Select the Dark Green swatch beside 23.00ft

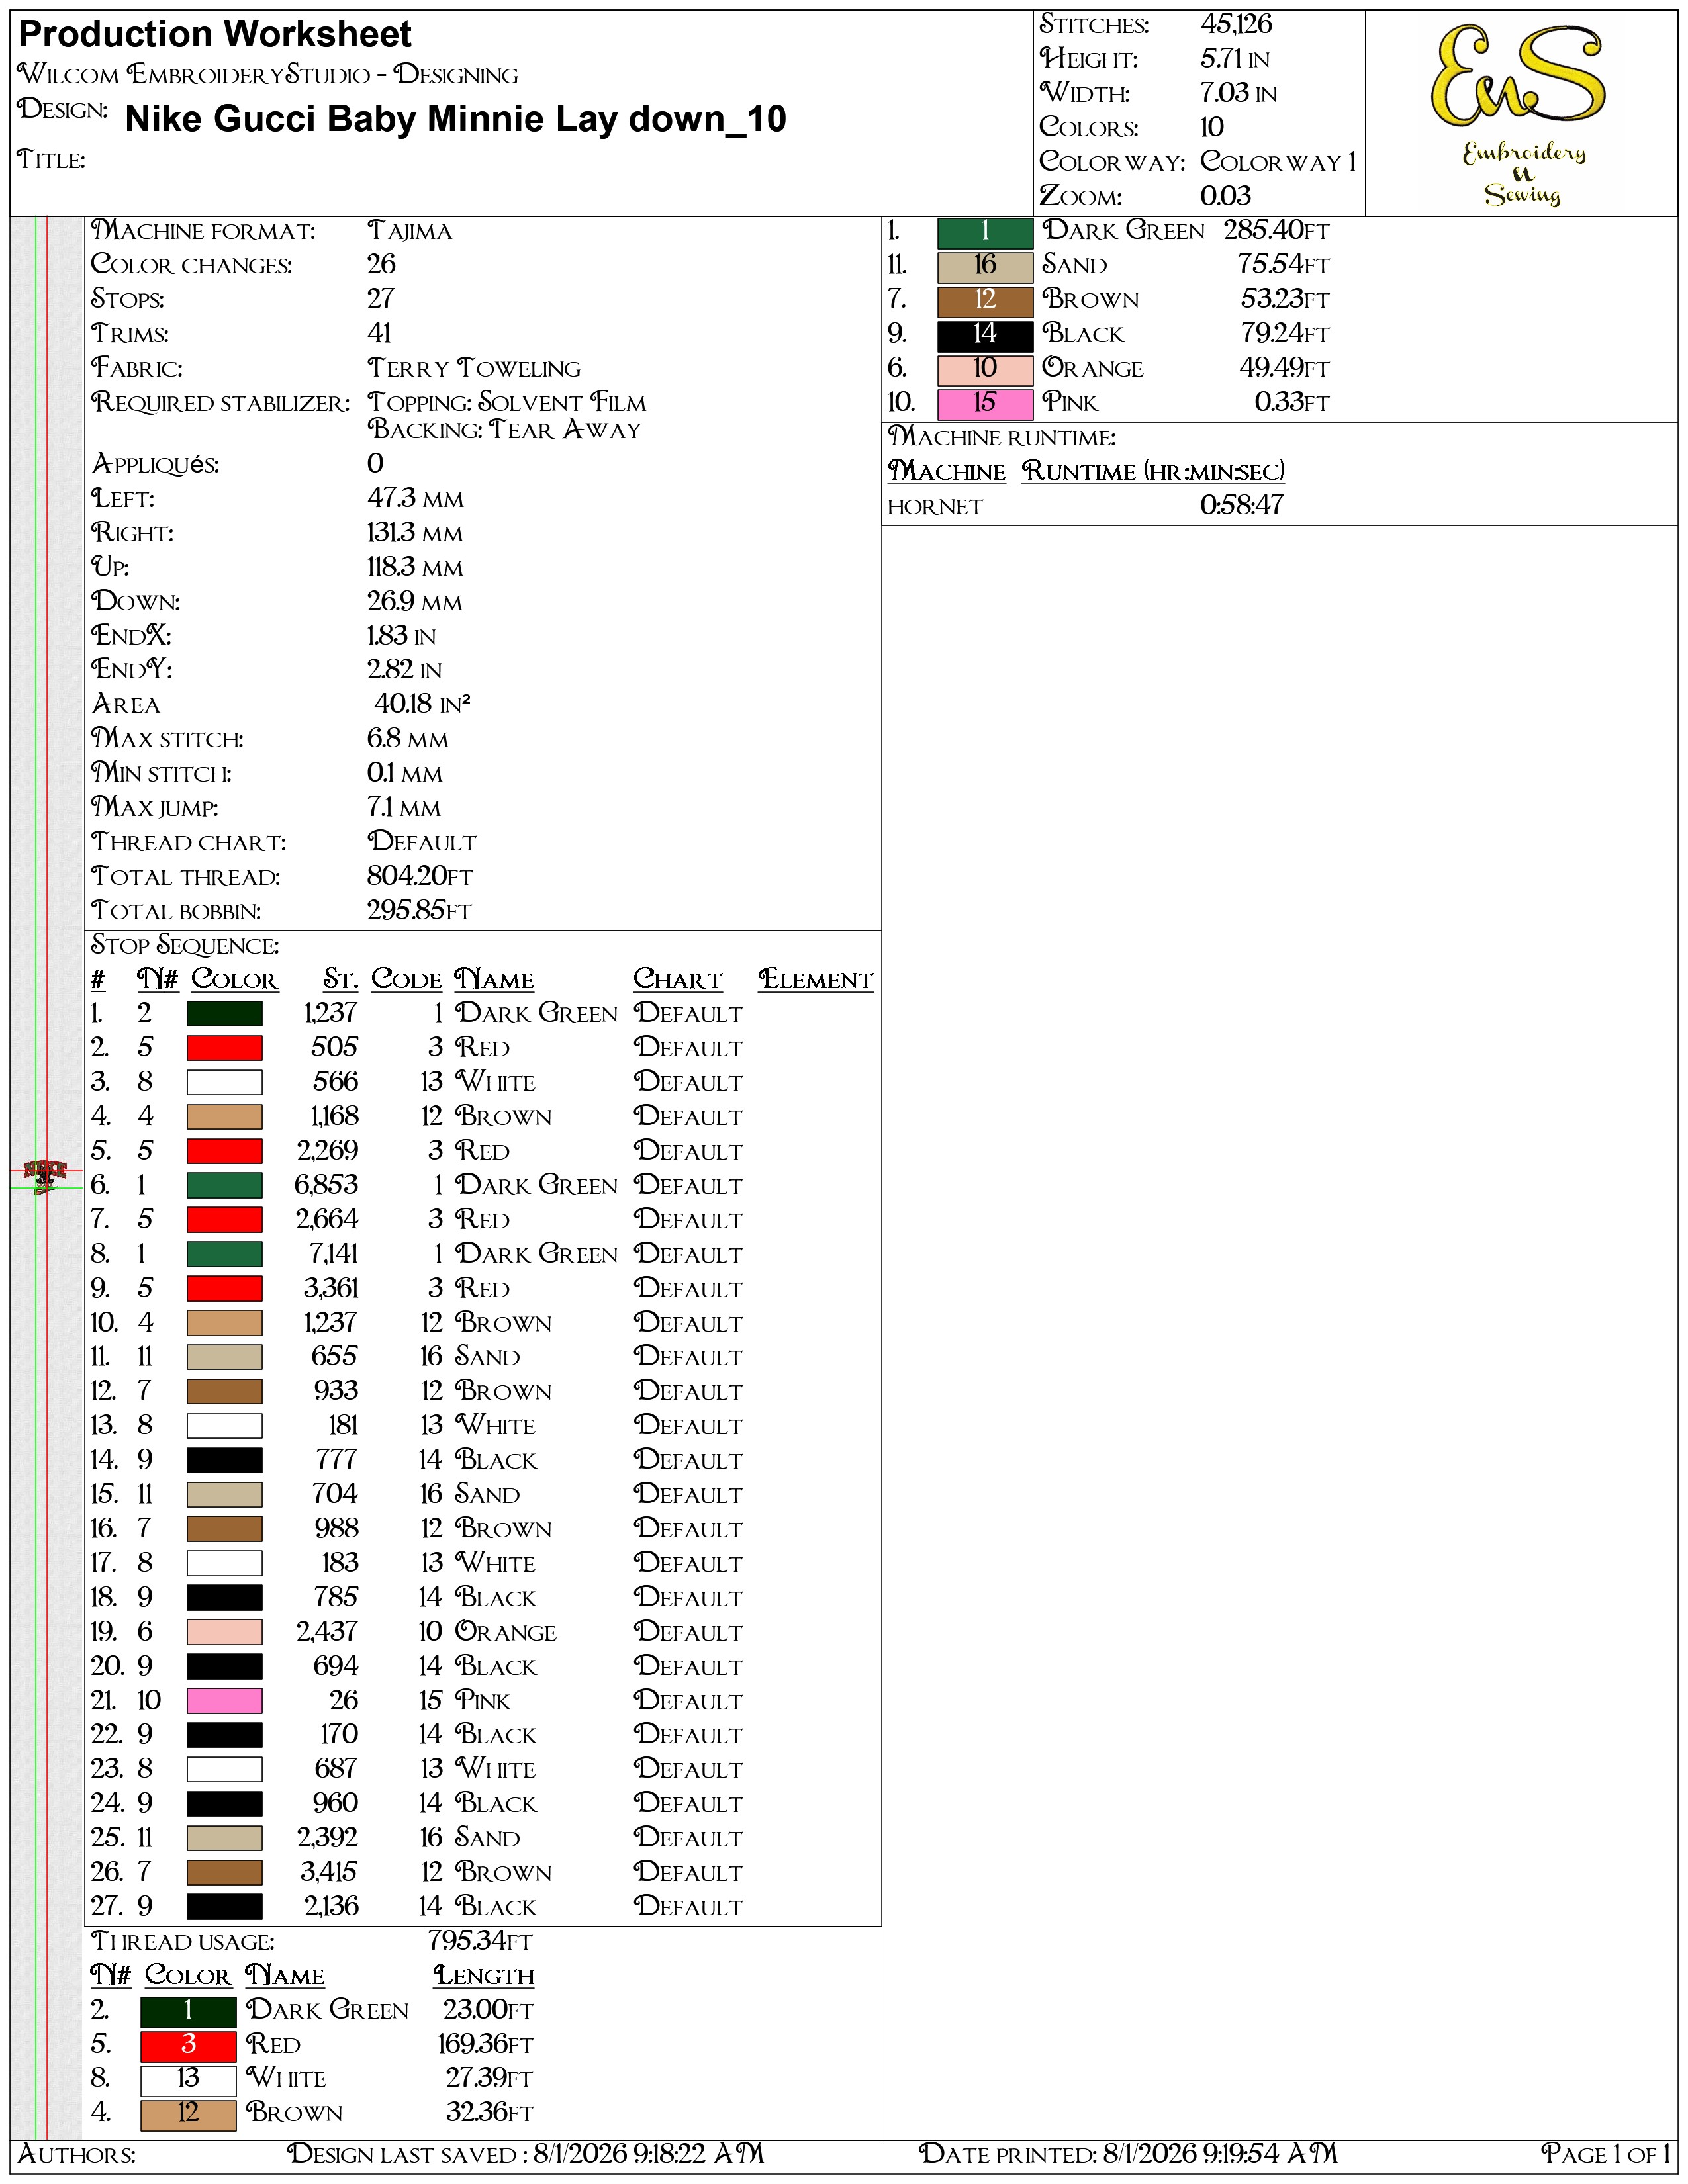tap(188, 2011)
